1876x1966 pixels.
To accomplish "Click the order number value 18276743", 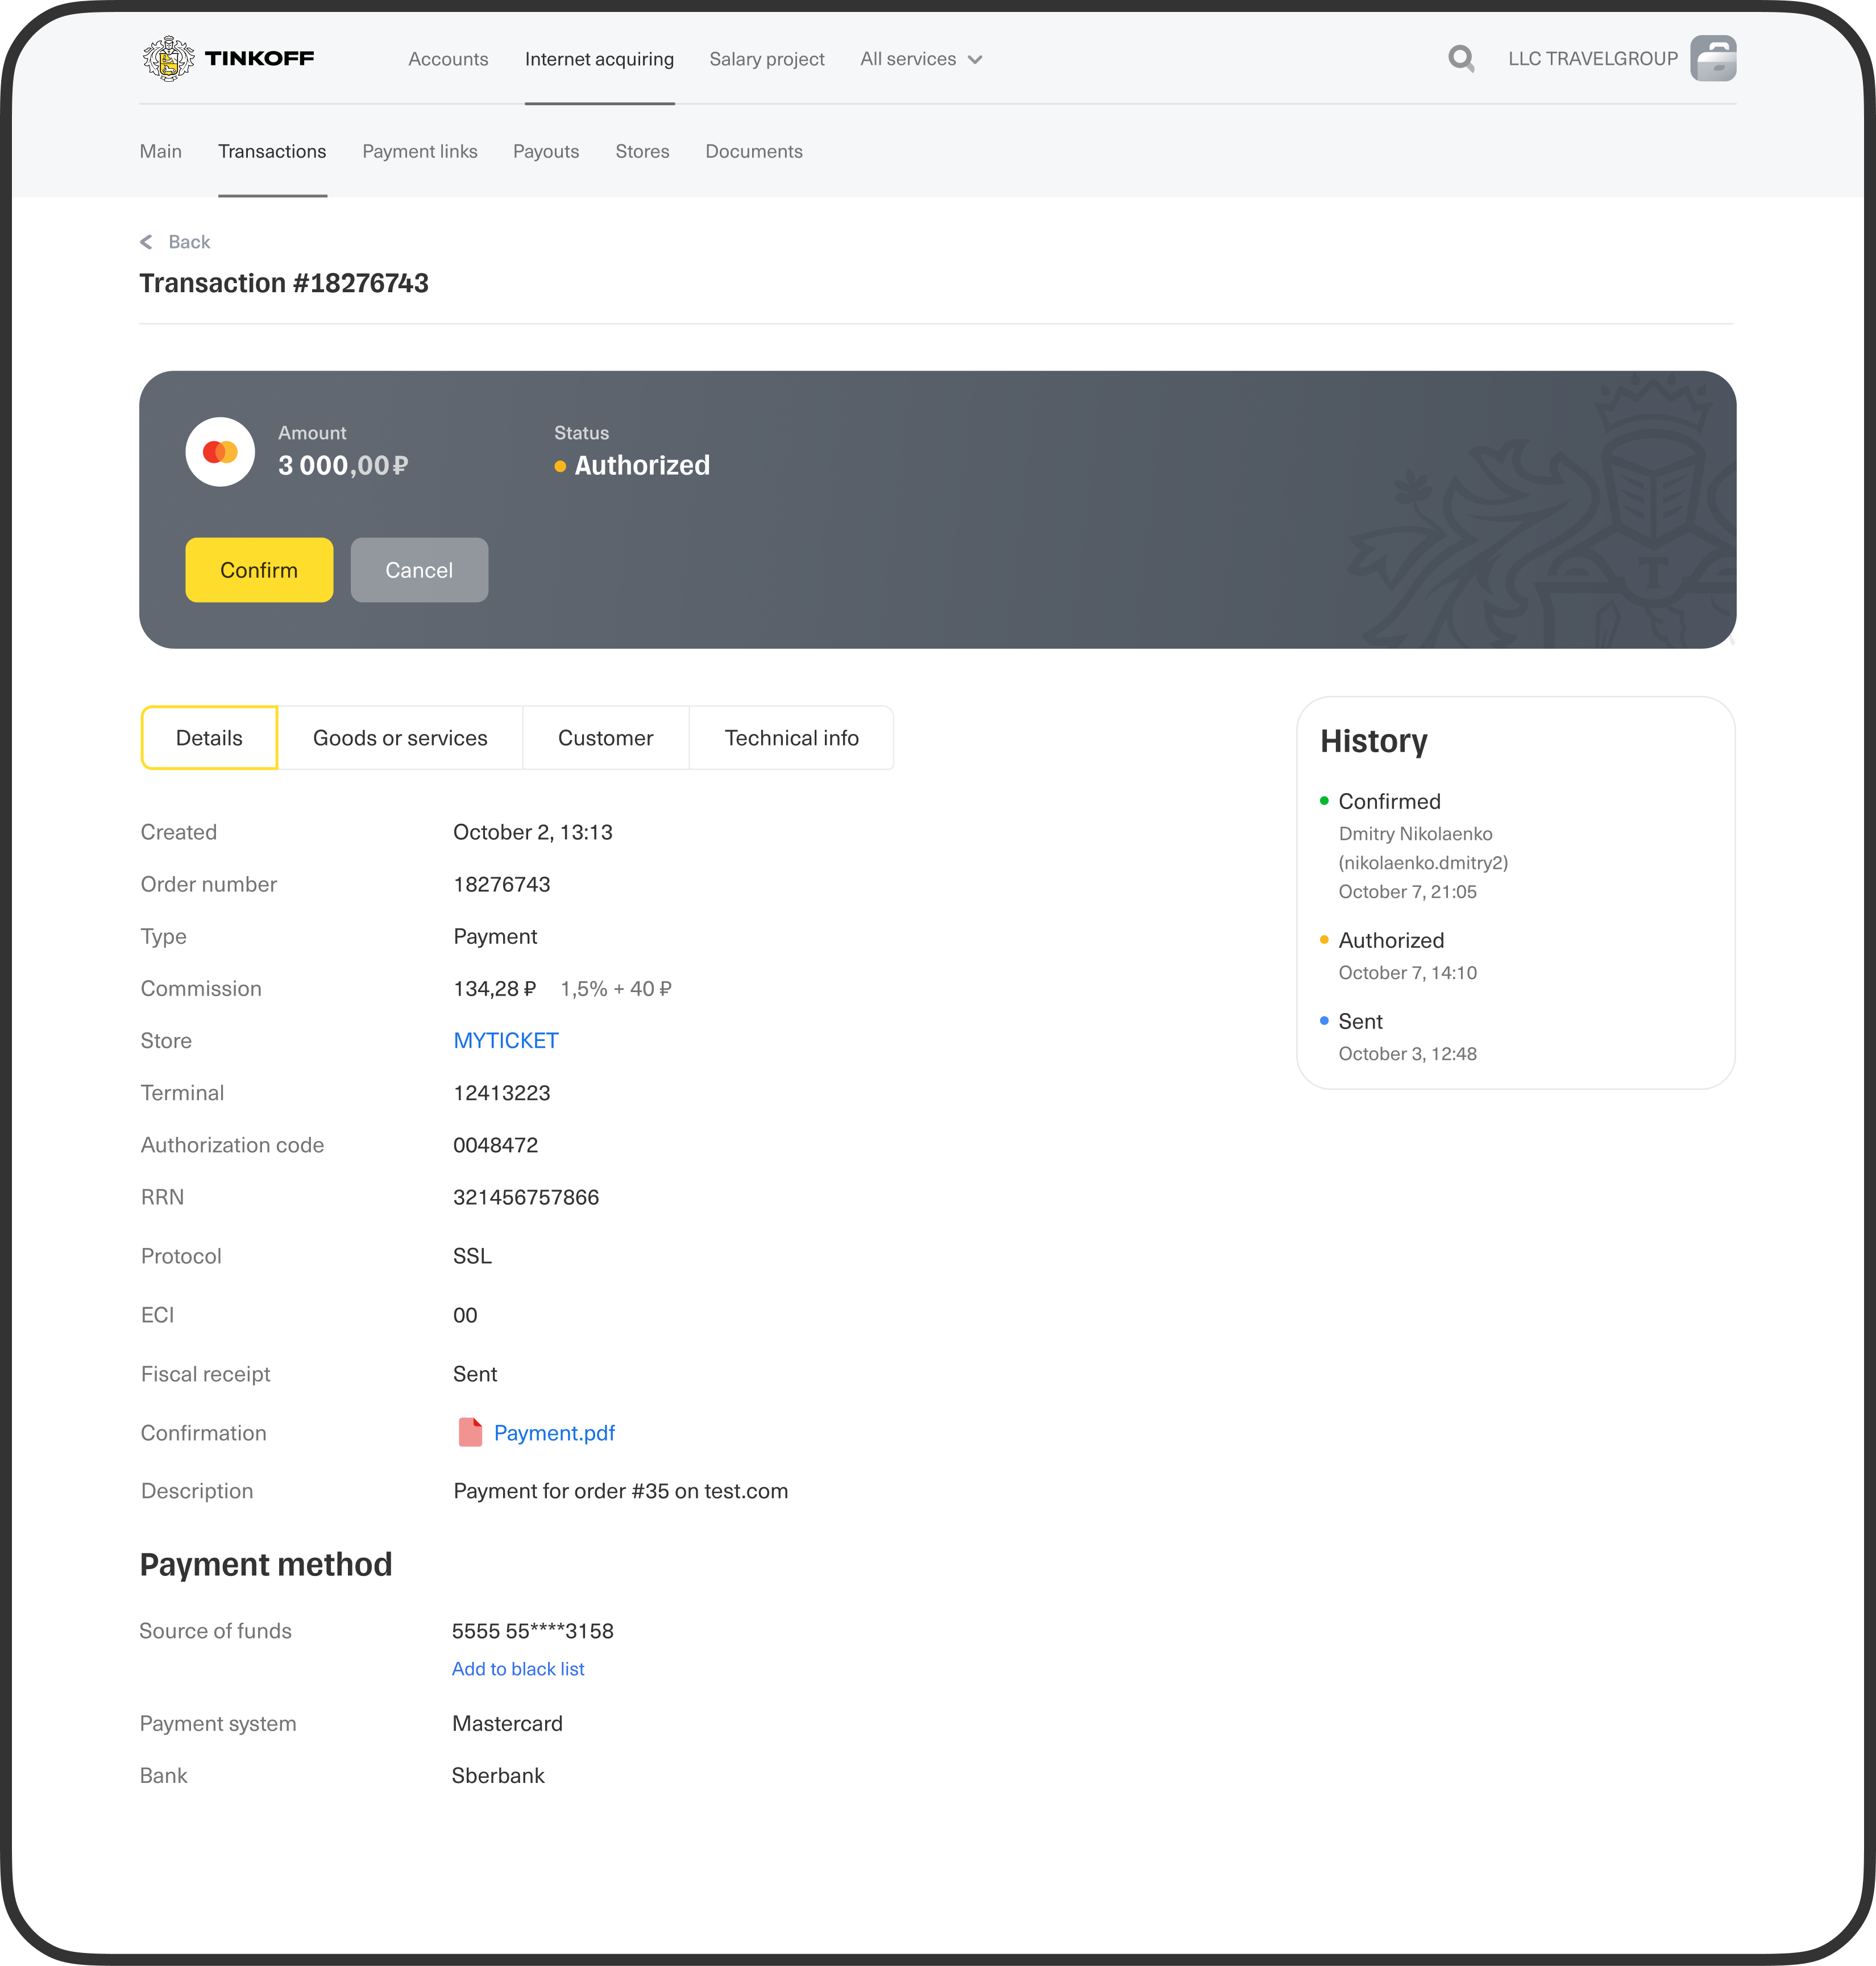I will (502, 884).
